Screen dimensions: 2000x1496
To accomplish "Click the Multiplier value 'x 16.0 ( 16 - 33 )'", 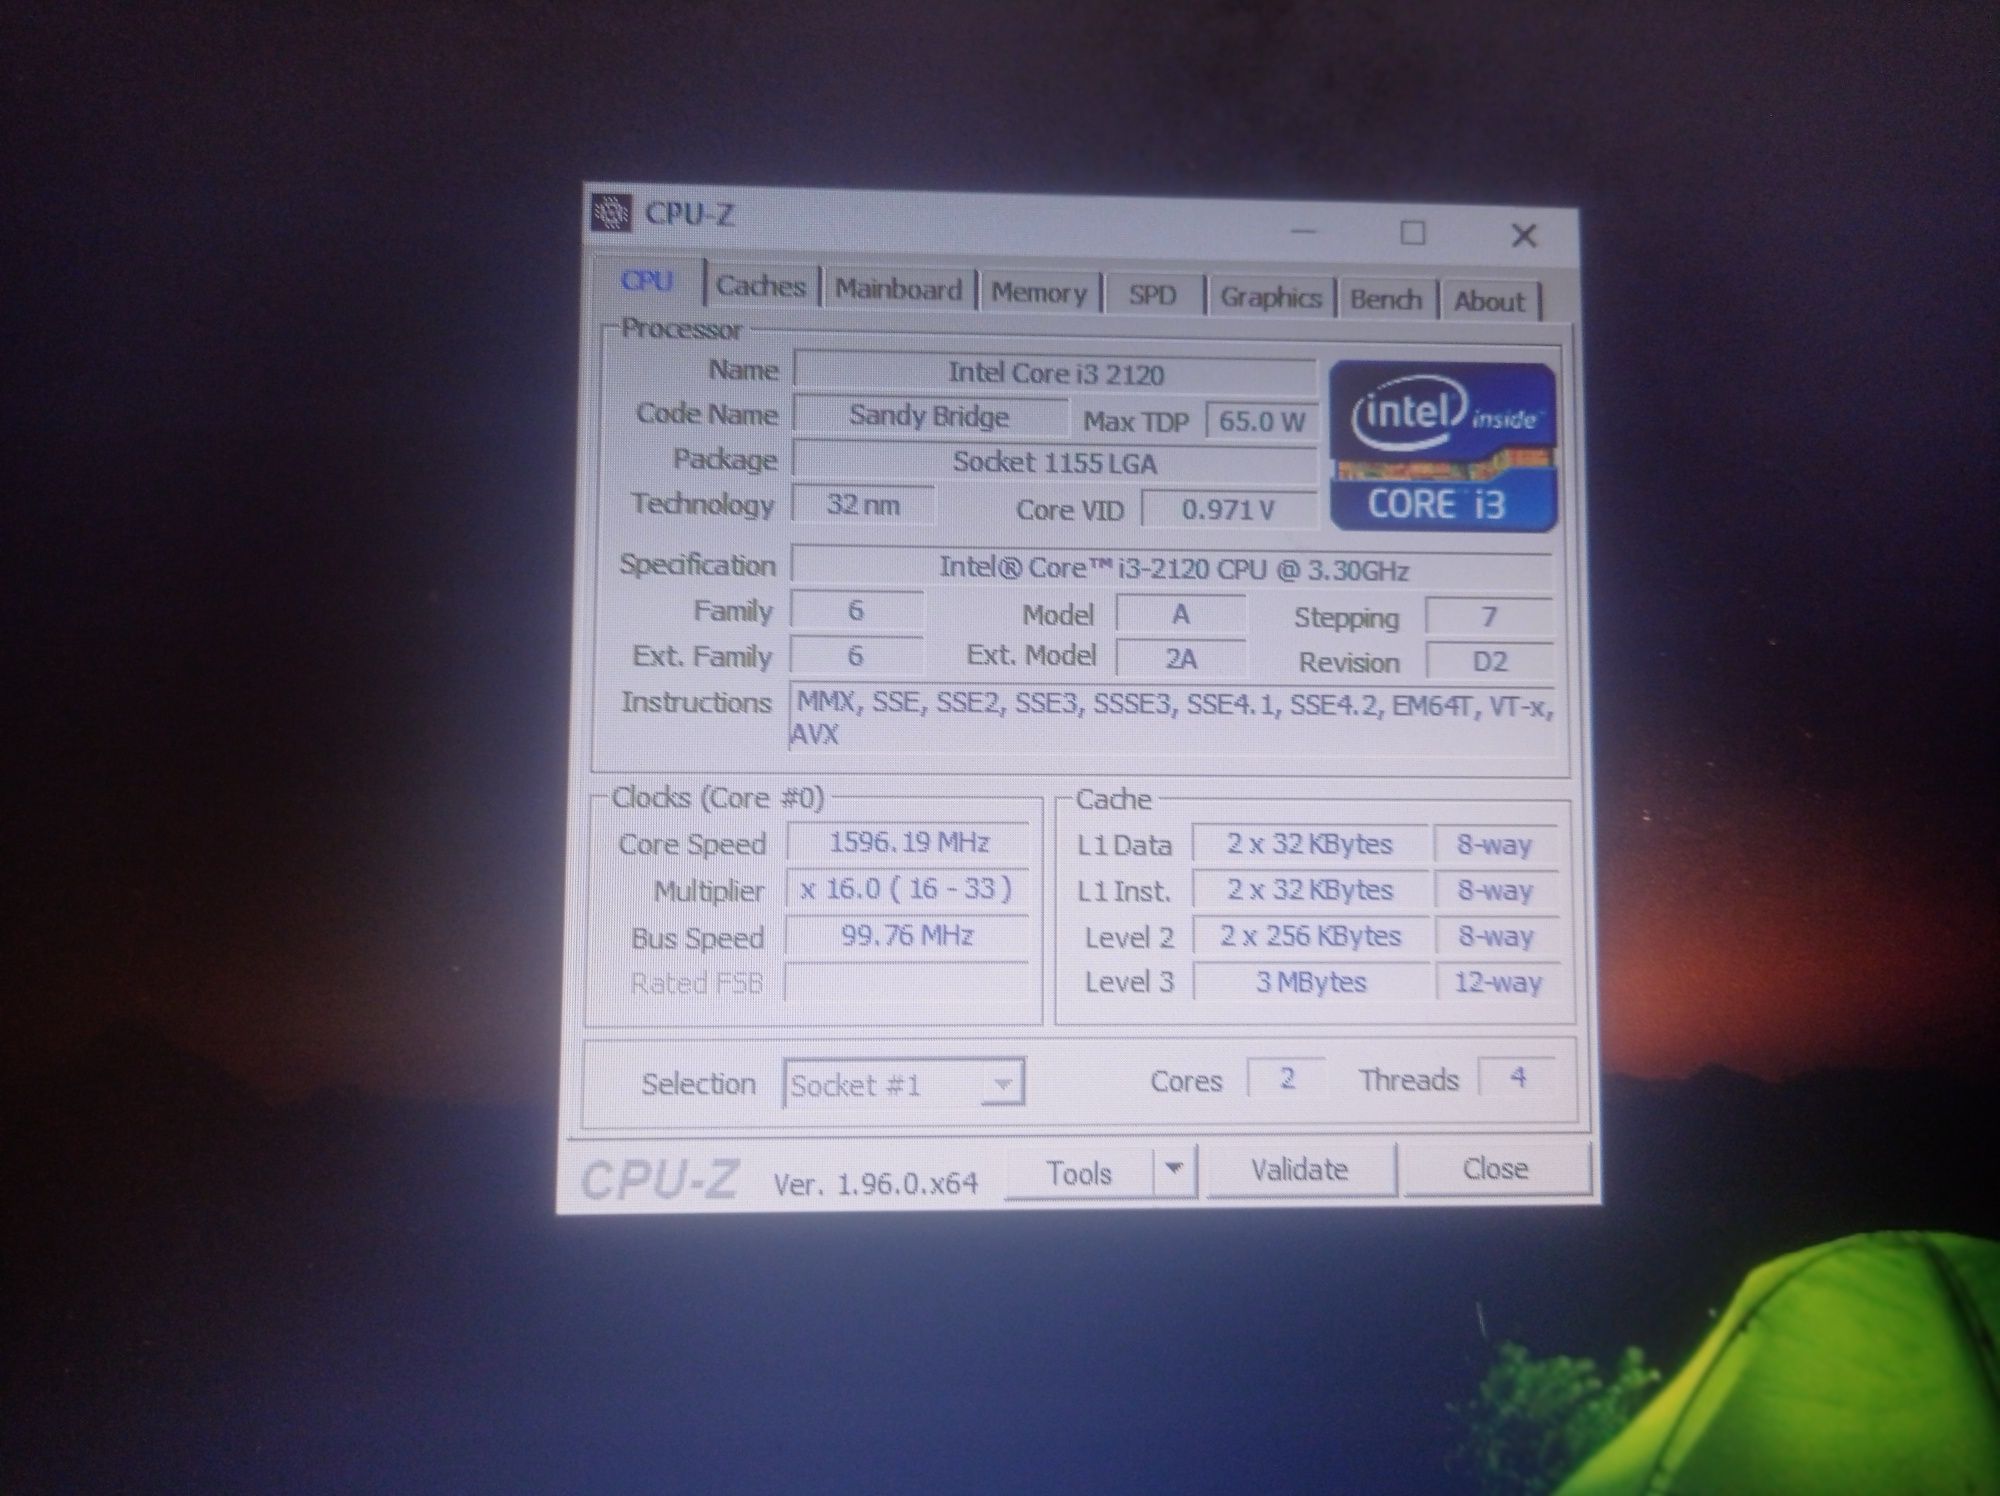I will pos(907,888).
